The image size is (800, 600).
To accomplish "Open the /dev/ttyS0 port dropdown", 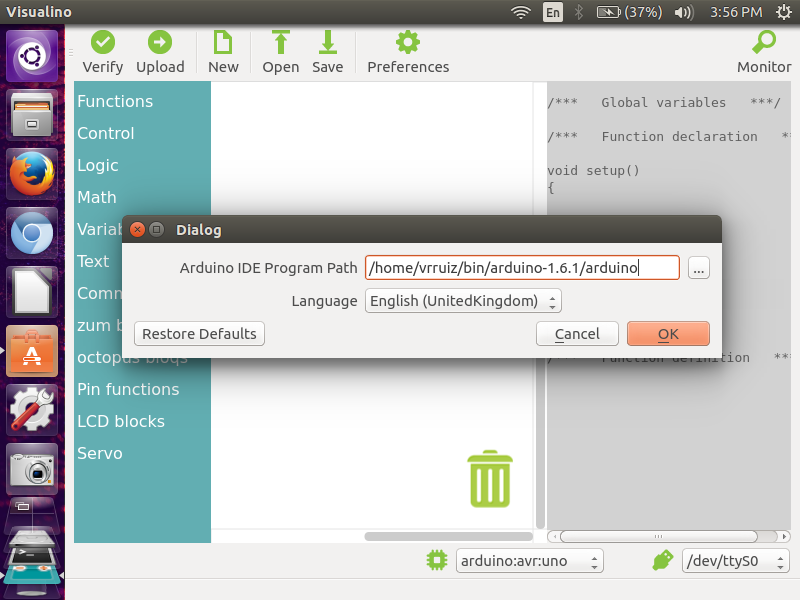I will (x=736, y=561).
